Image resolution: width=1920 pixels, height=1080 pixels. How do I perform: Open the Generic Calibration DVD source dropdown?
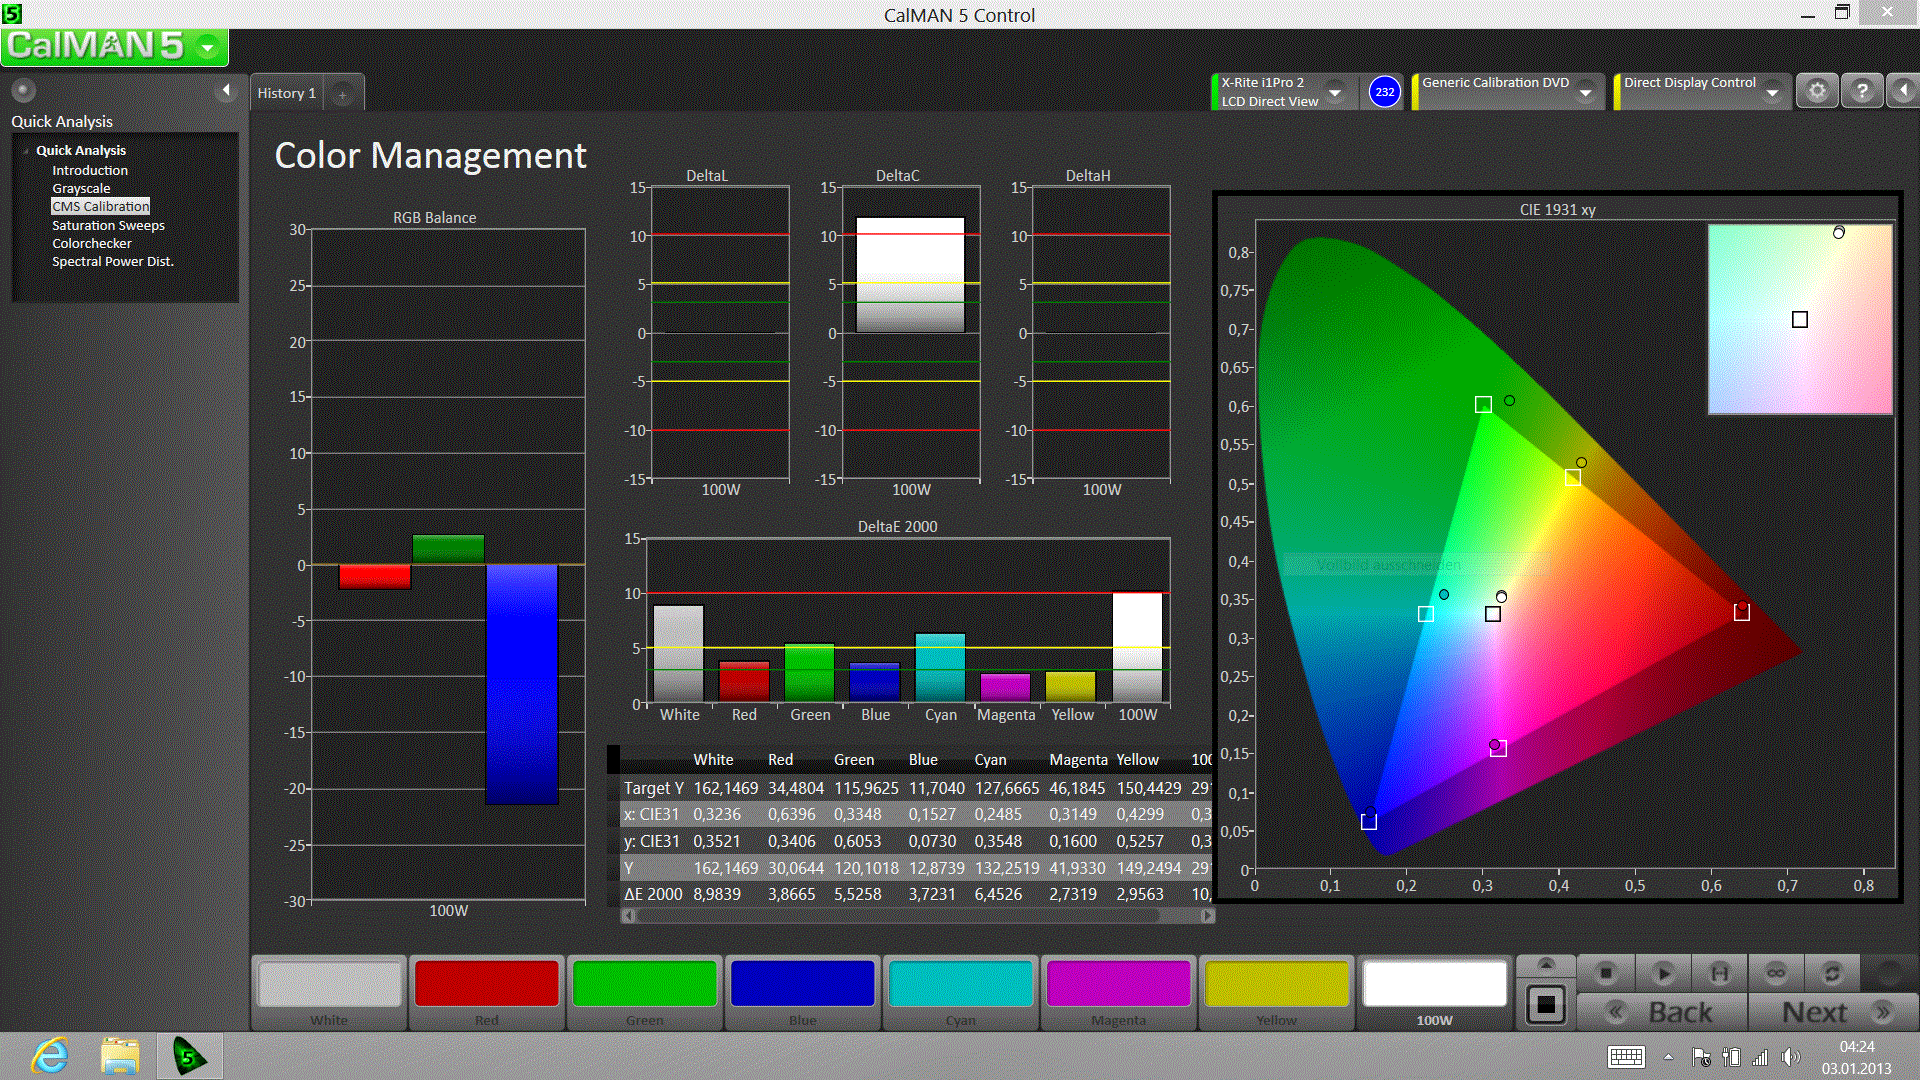[1585, 93]
